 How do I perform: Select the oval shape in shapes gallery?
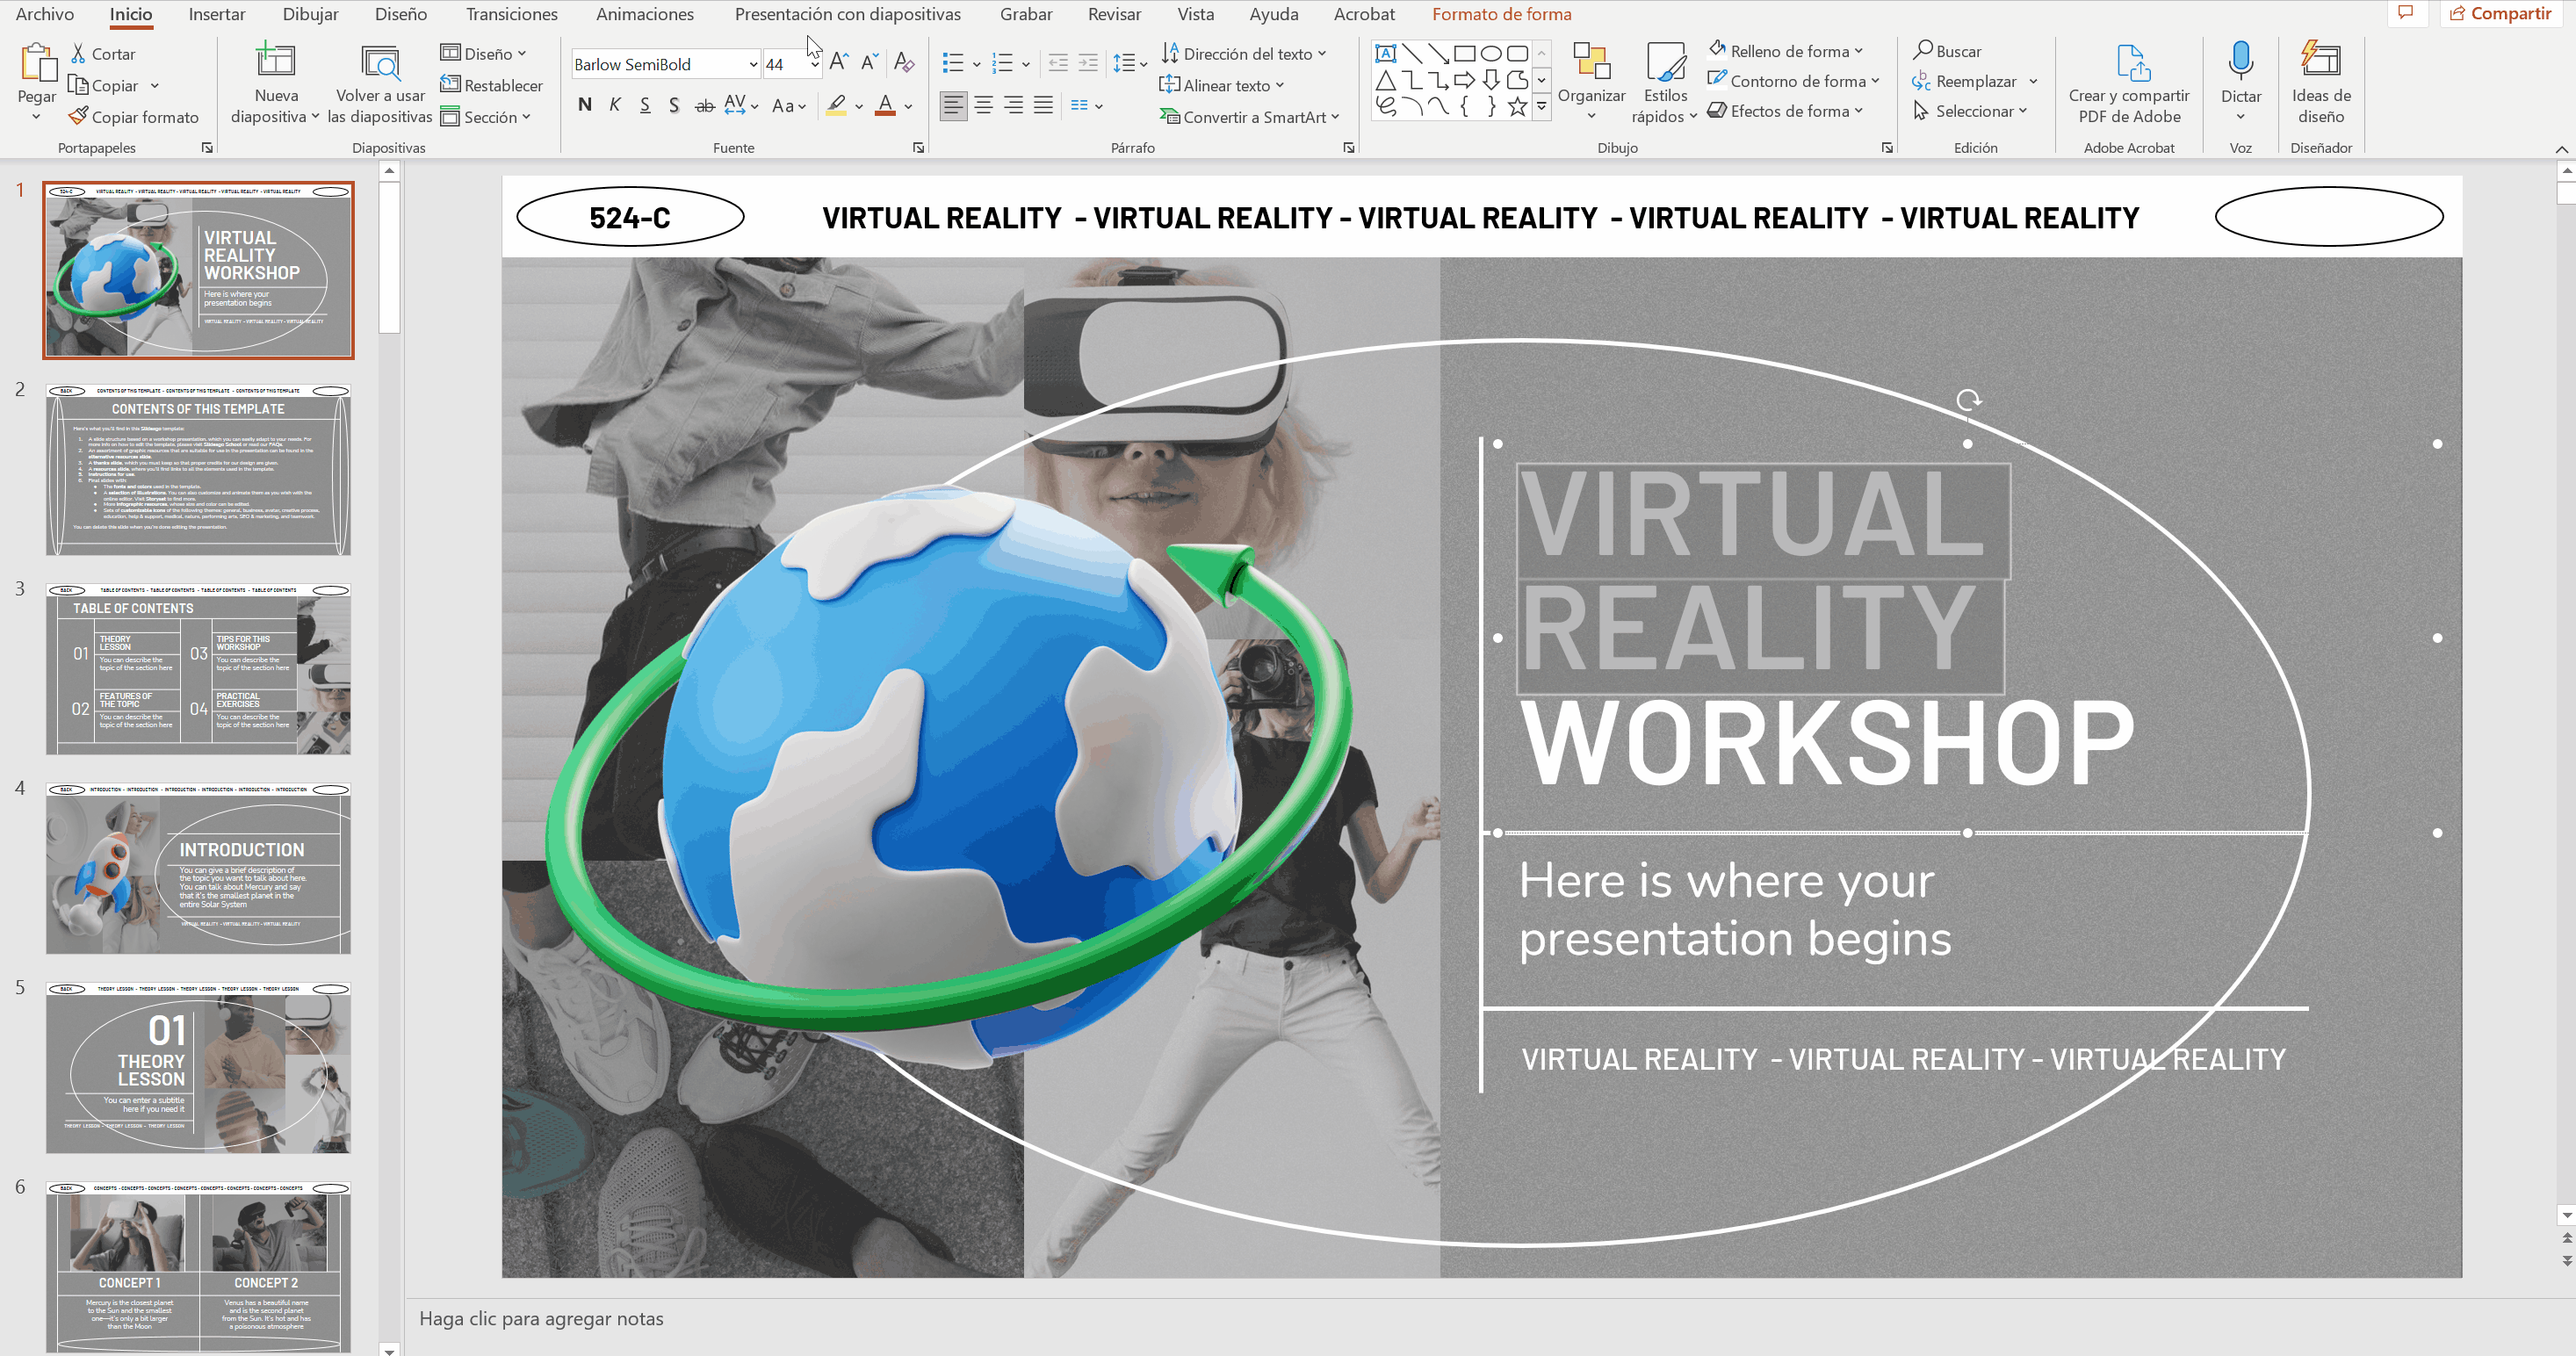coord(1491,53)
